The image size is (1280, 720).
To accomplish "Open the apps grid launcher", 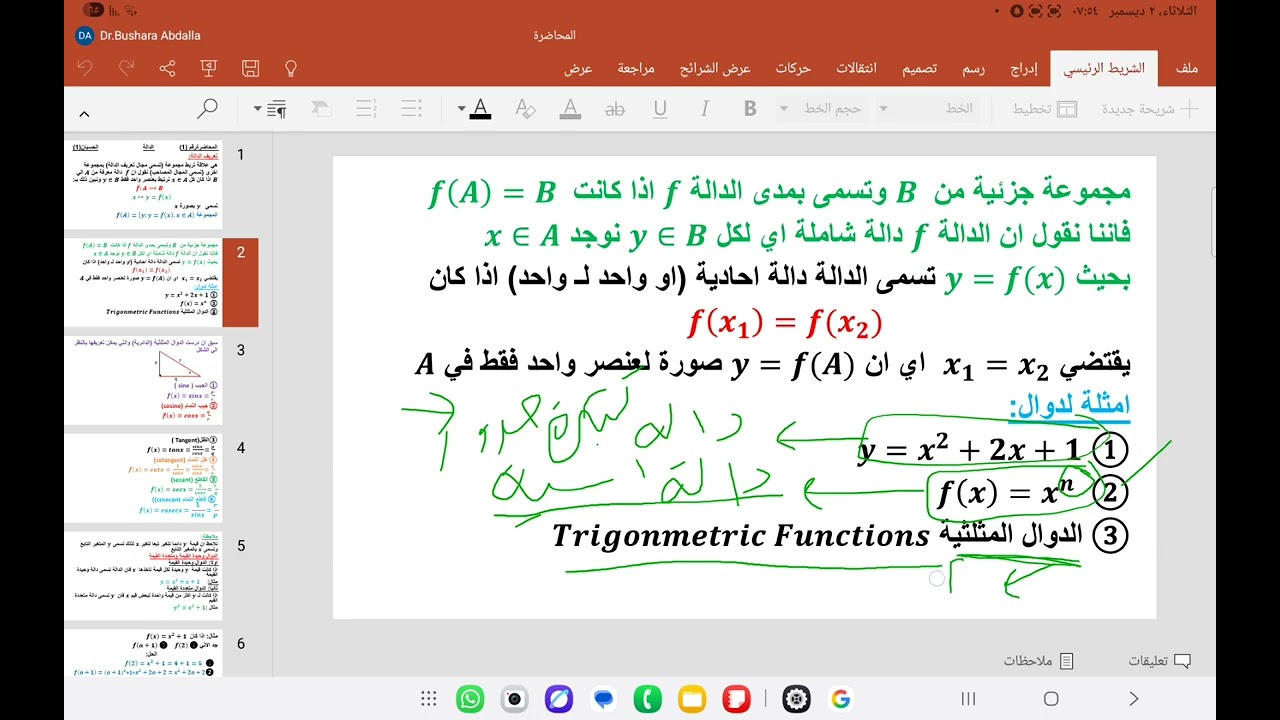I will pyautogui.click(x=429, y=699).
